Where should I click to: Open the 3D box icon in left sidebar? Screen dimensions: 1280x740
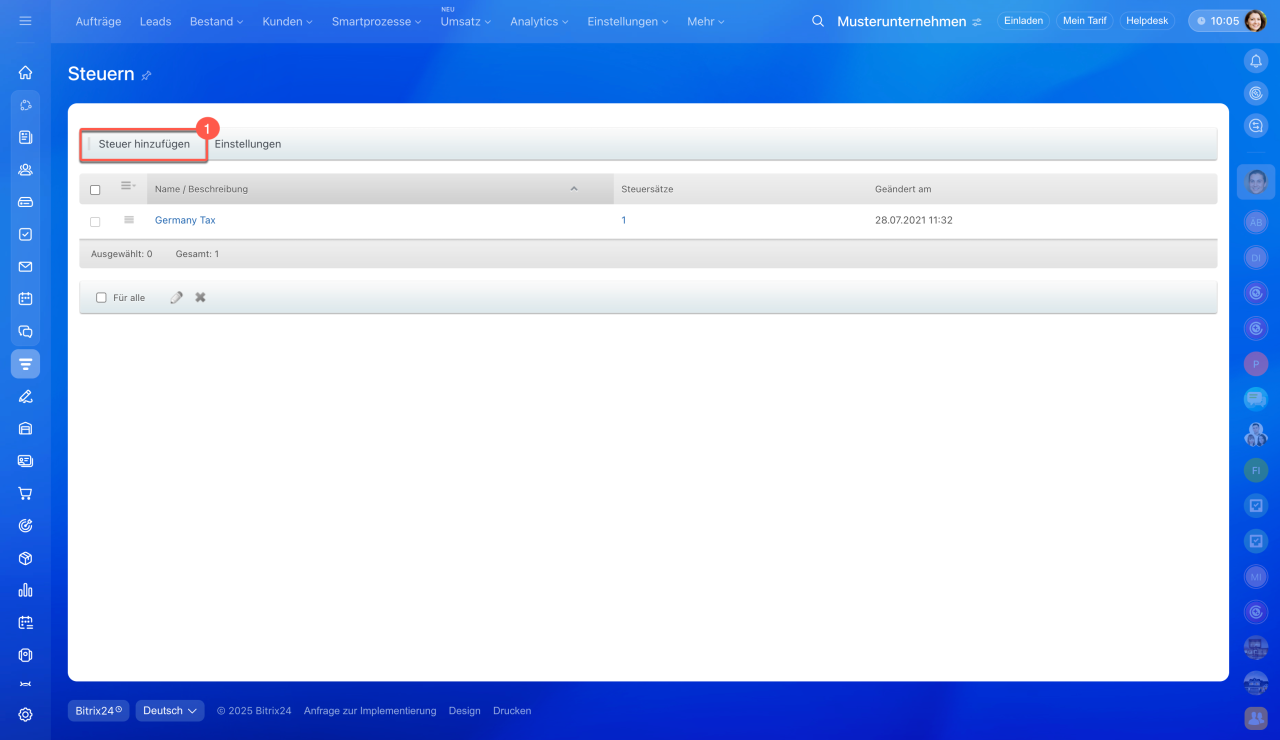point(25,558)
